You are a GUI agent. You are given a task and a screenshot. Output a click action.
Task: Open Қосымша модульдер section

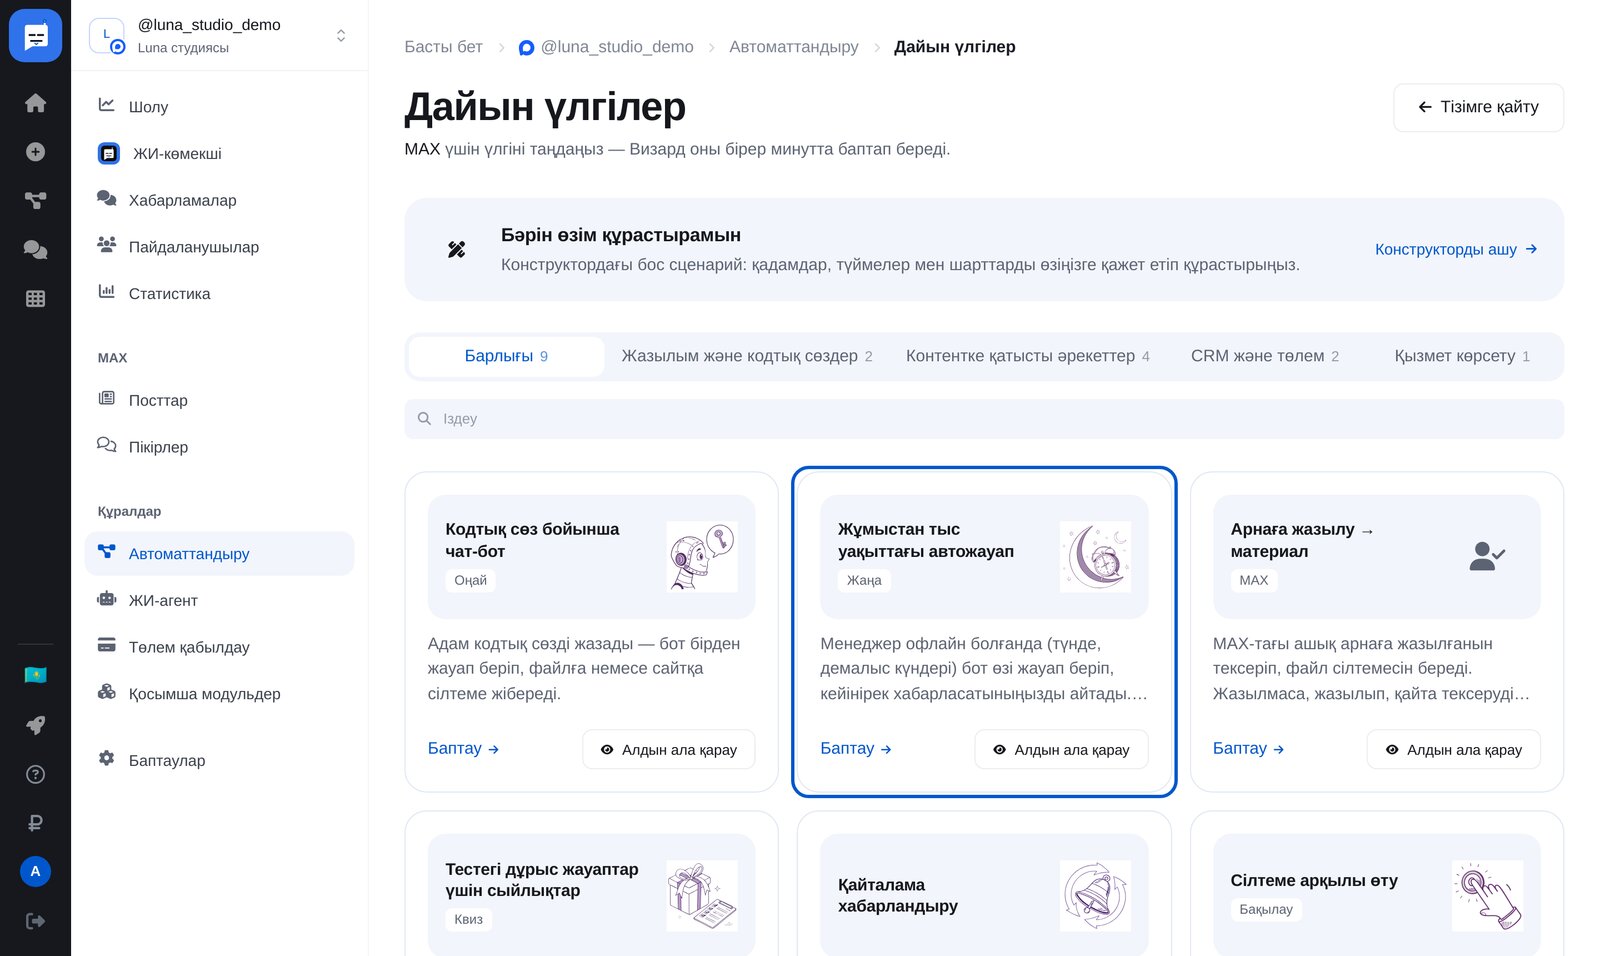pos(219,694)
